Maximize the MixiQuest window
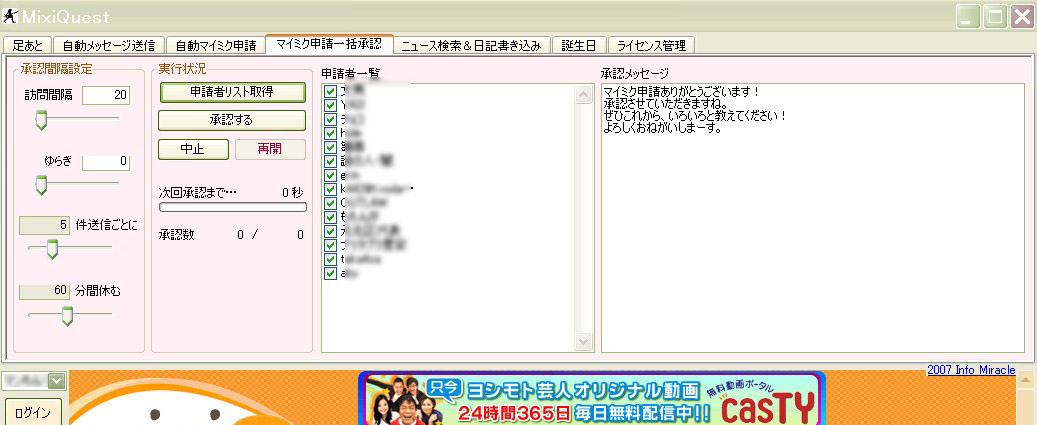Viewport: 1037px width, 425px height. point(995,16)
